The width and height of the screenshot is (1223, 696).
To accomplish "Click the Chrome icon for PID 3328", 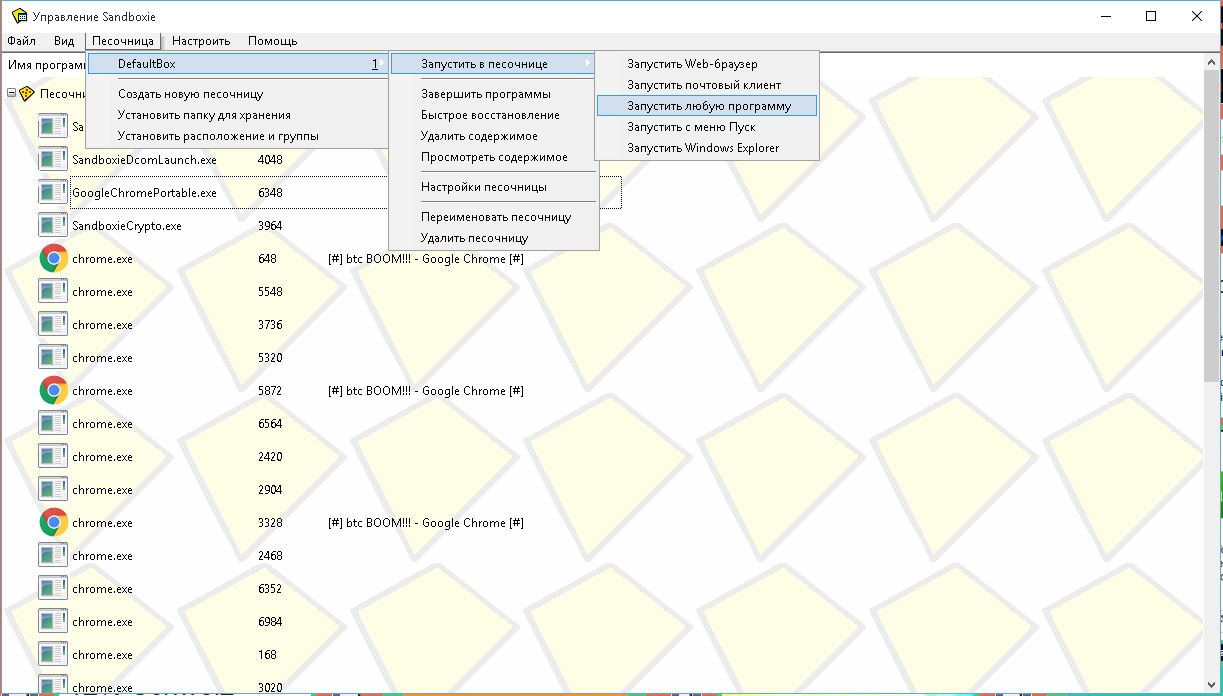I will 53,523.
